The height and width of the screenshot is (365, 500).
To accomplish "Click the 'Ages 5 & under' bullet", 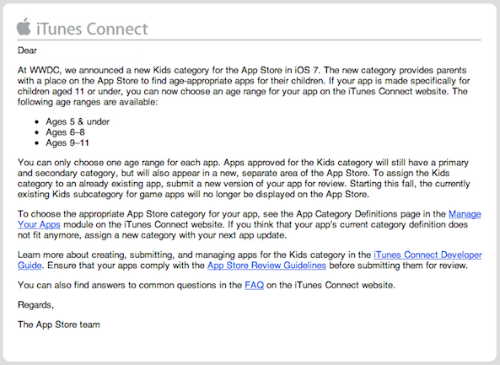I will tap(77, 122).
